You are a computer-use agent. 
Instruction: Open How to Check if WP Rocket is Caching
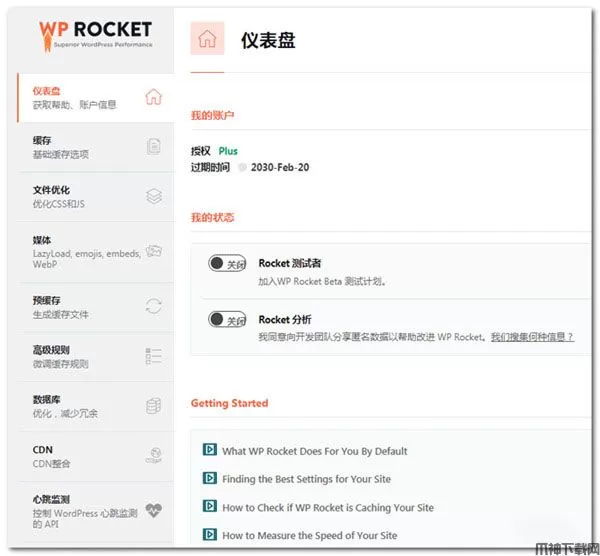tap(328, 508)
